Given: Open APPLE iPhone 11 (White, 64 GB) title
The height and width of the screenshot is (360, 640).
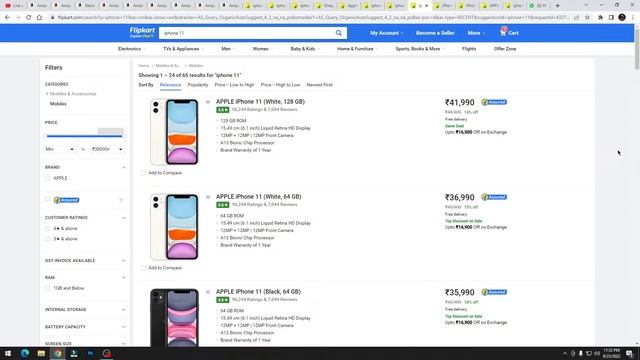Looking at the screenshot, I should [x=259, y=197].
